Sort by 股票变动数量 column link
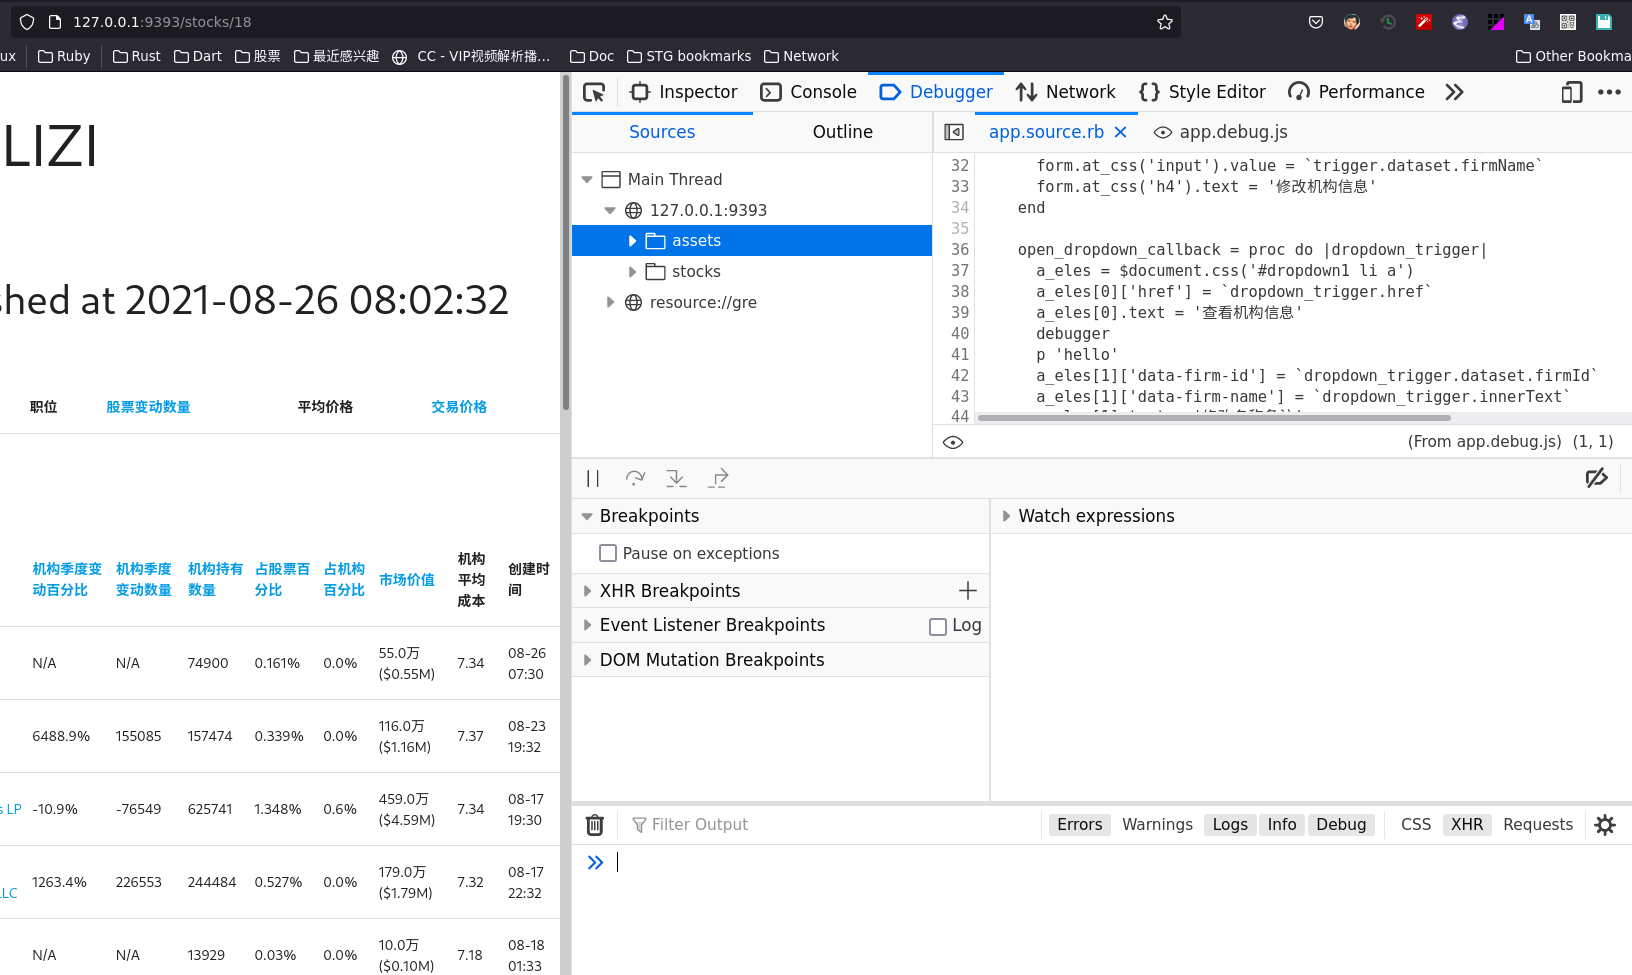This screenshot has width=1632, height=975. (x=148, y=407)
